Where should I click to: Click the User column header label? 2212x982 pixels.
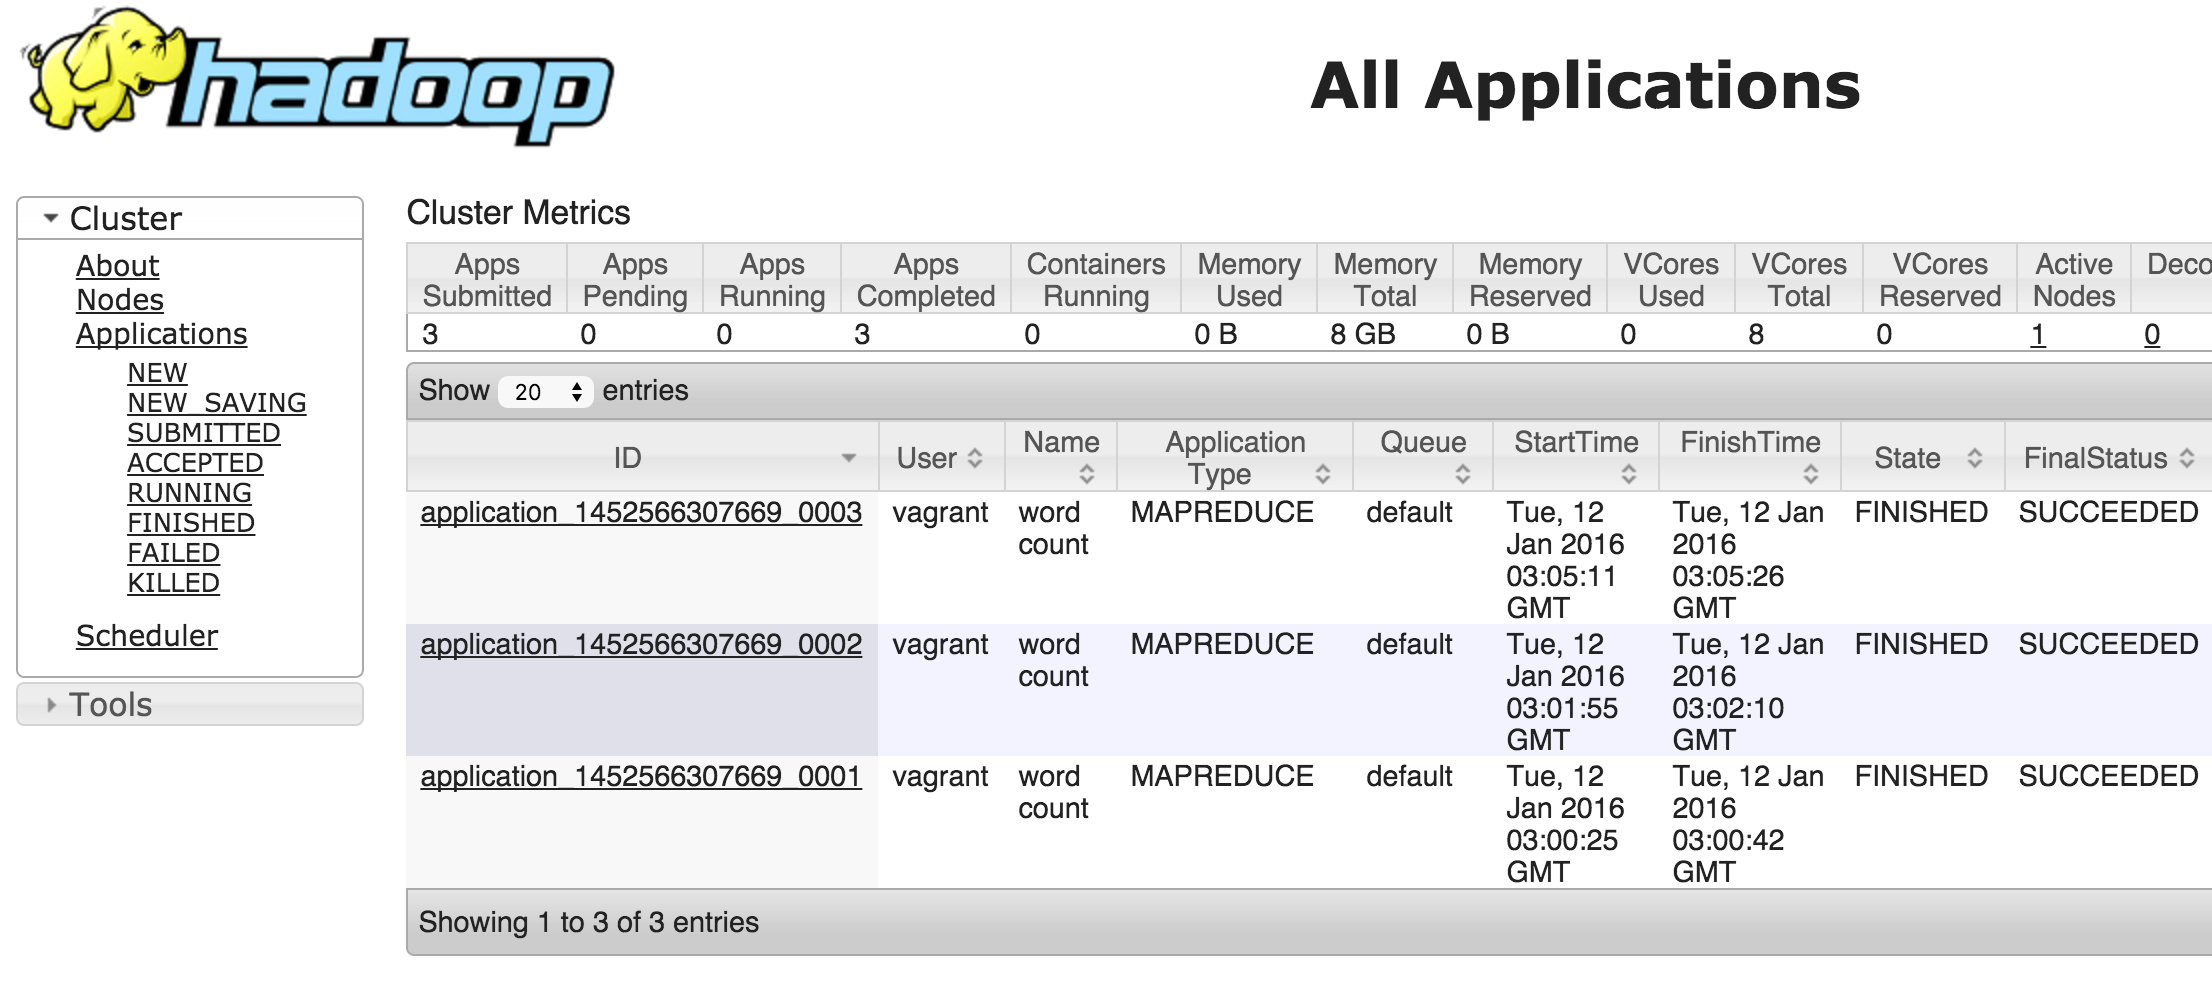coord(927,458)
